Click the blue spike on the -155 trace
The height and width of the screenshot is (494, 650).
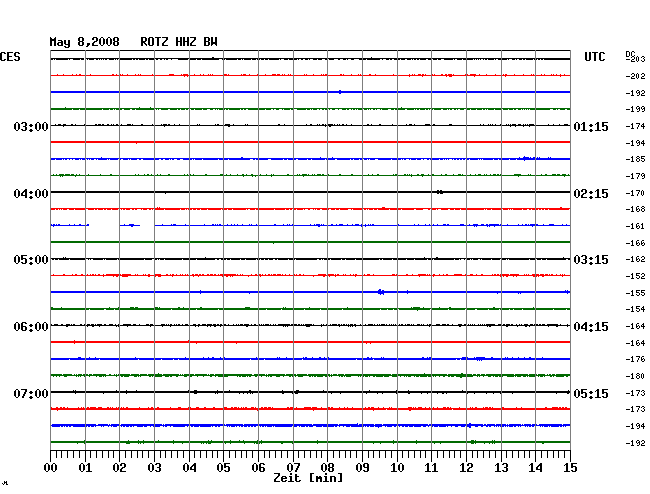[381, 292]
